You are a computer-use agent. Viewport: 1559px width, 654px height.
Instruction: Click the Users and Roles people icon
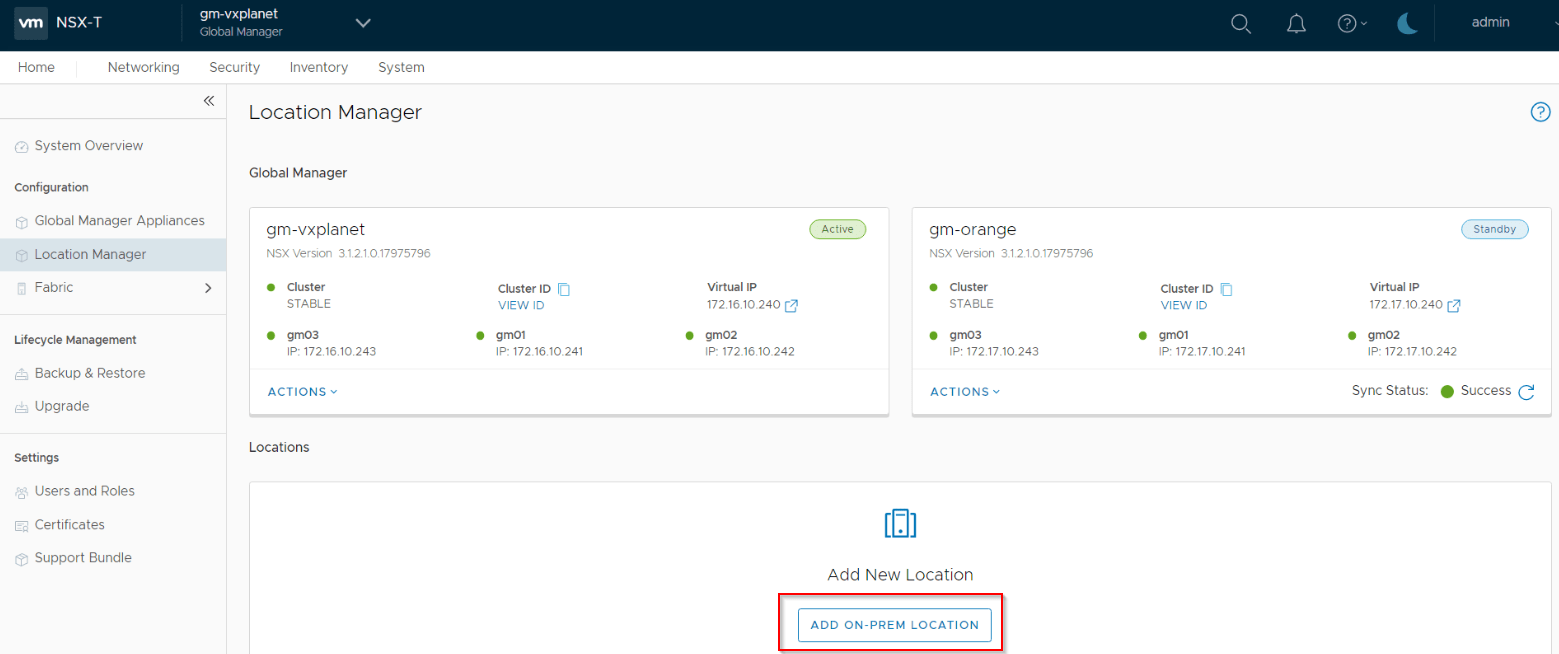[22, 492]
